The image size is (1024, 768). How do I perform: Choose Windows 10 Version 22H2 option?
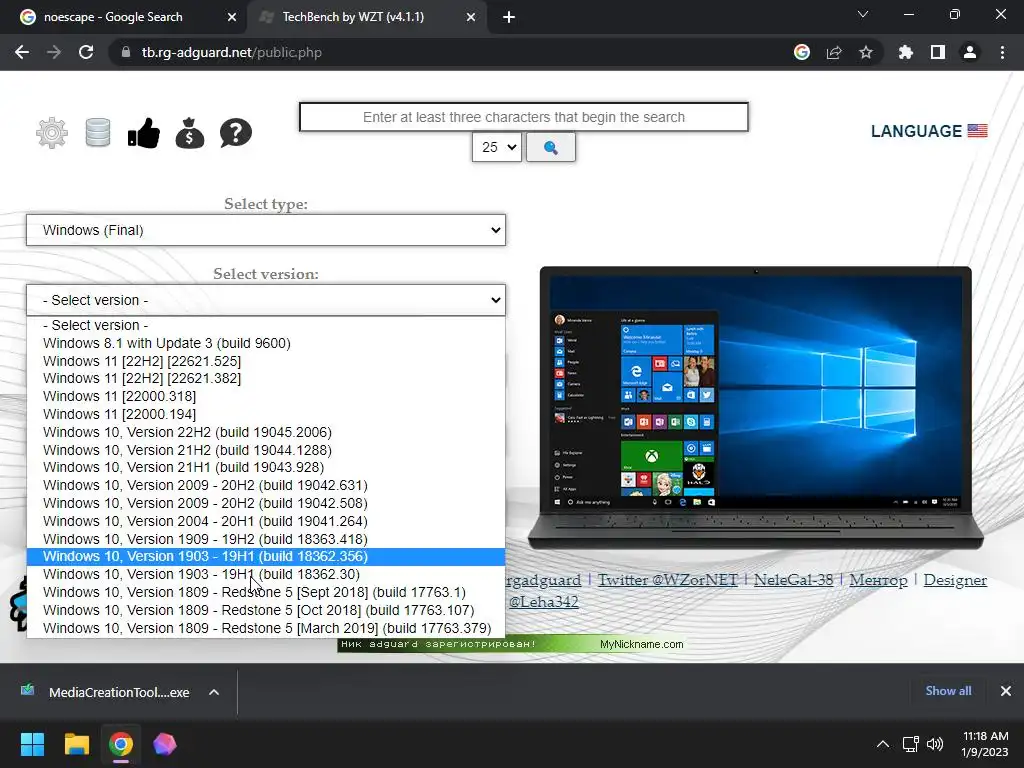[x=266, y=432]
